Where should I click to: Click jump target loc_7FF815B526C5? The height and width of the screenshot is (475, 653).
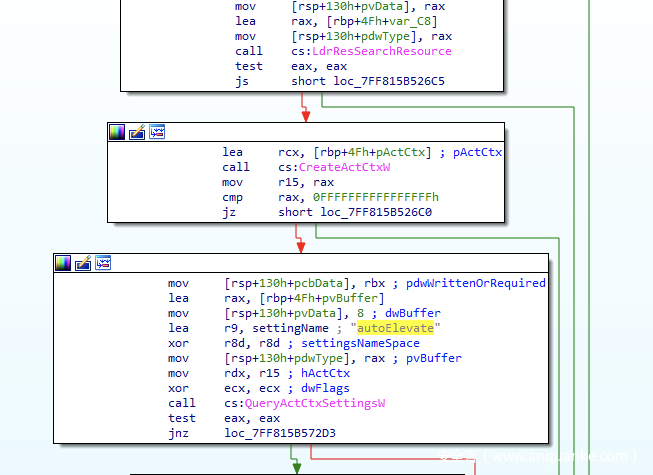click(x=389, y=81)
